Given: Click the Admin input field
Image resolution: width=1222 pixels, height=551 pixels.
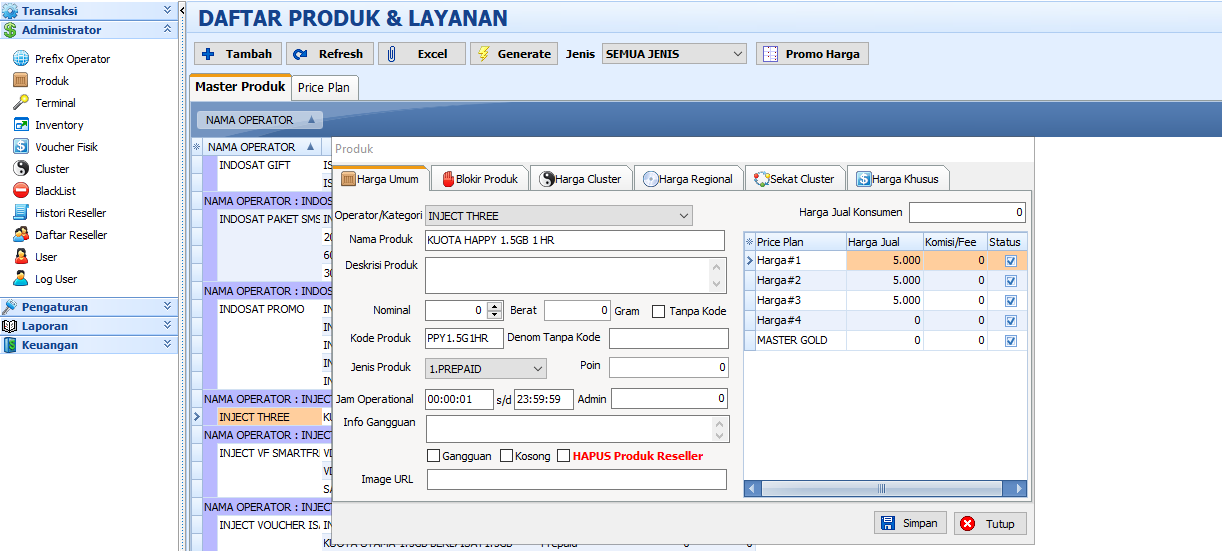Looking at the screenshot, I should (670, 399).
